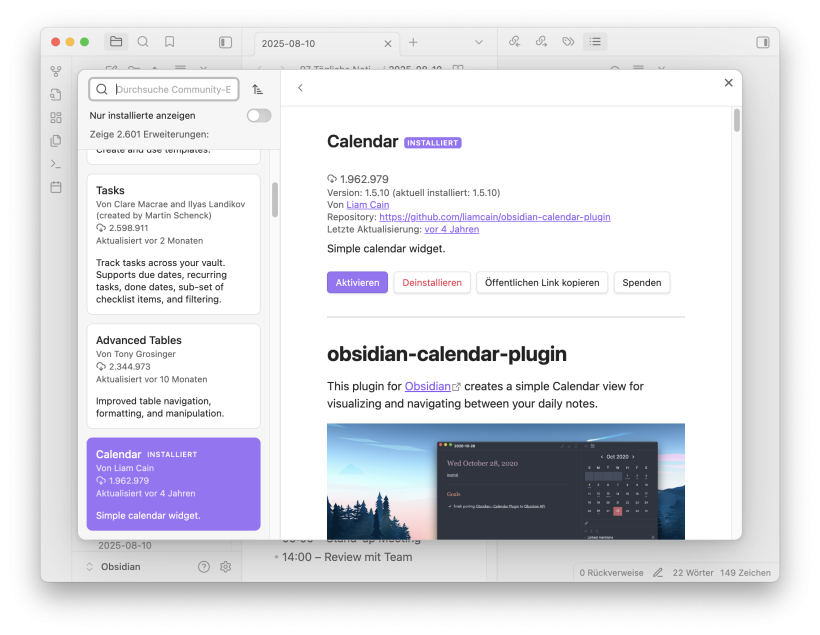Screen dimensions: 820x635
Task: Open the Obsidian vault switcher
Action: tap(113, 566)
